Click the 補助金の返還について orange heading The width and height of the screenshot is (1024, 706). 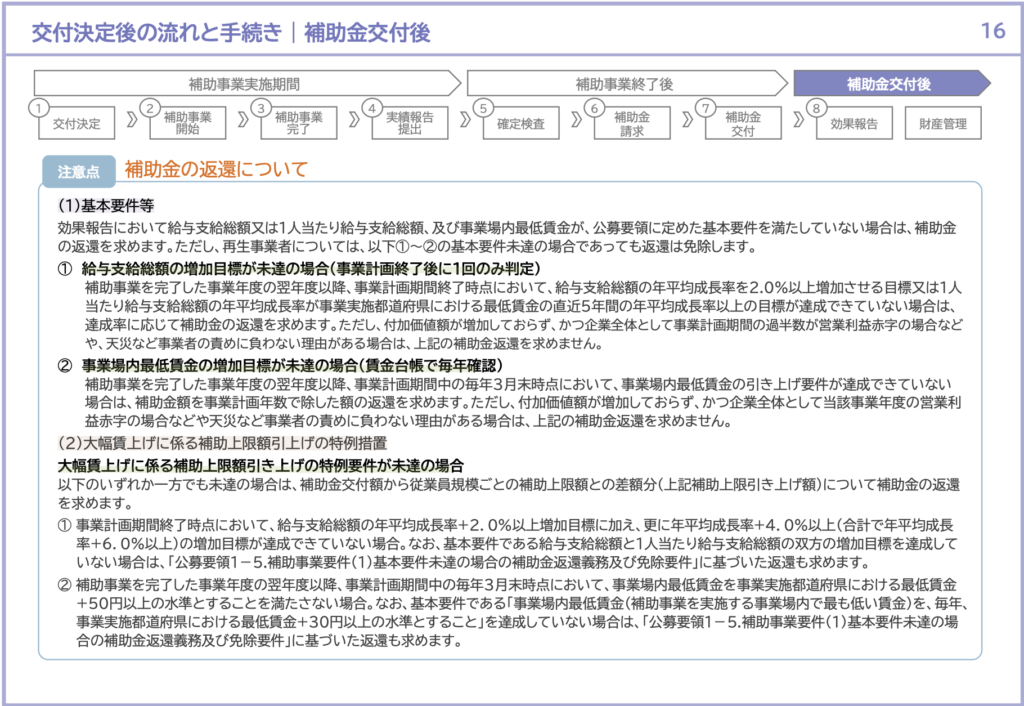point(215,170)
